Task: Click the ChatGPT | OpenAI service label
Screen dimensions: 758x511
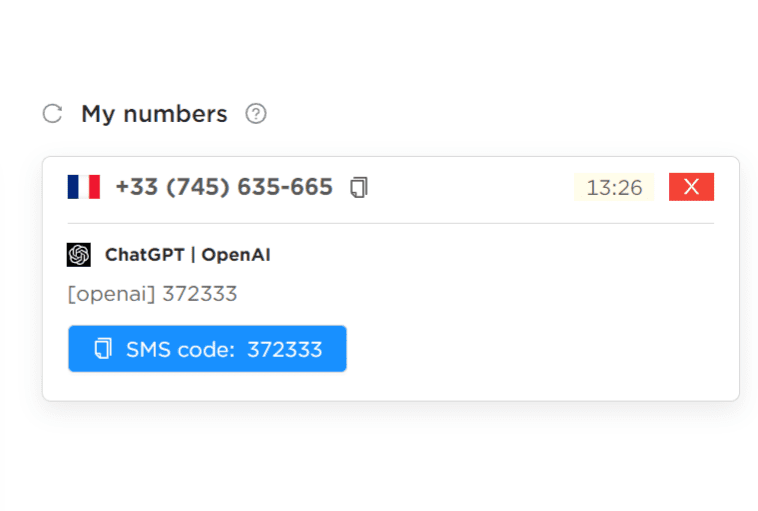Action: 188,255
